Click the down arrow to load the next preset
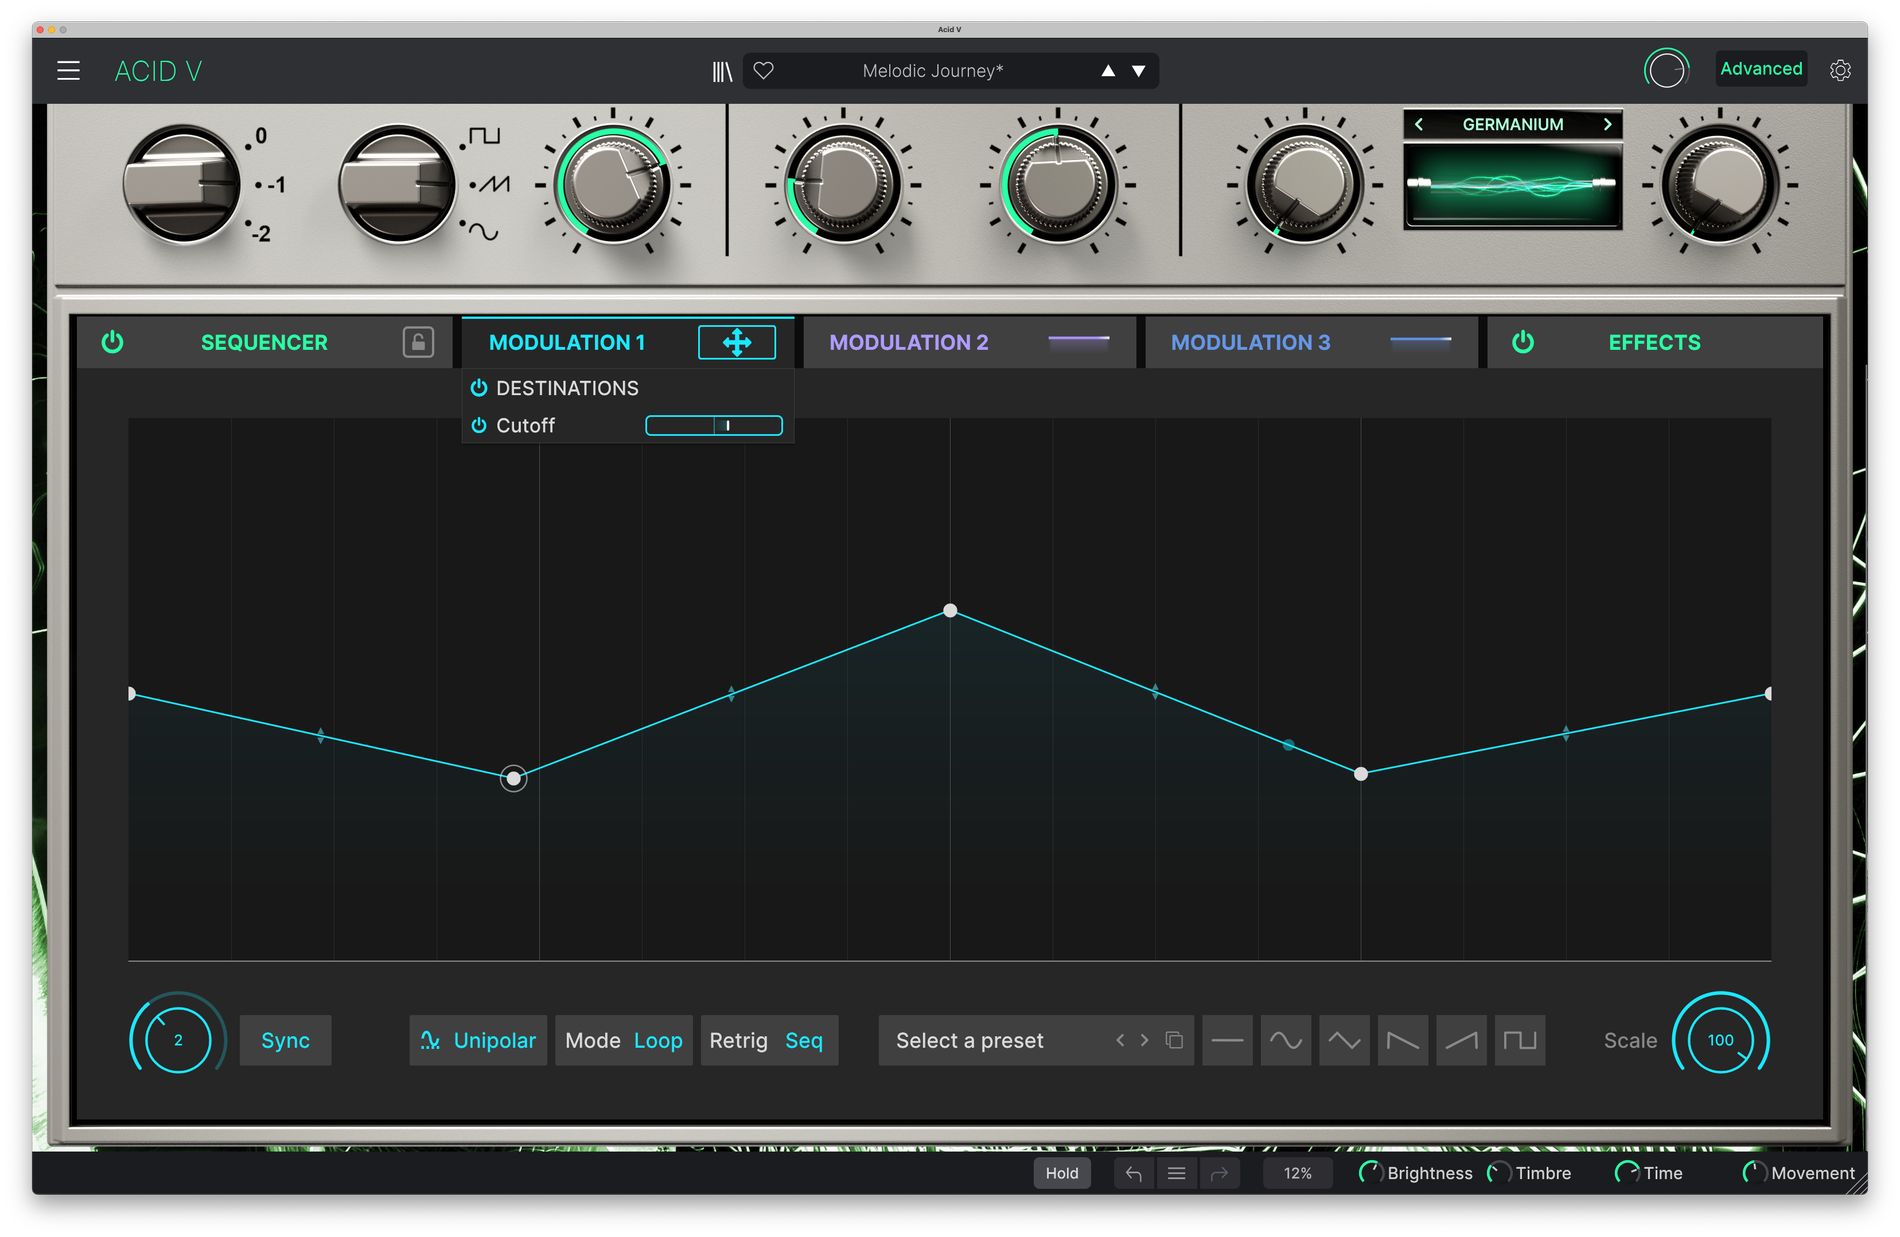The height and width of the screenshot is (1237, 1900). 1137,70
